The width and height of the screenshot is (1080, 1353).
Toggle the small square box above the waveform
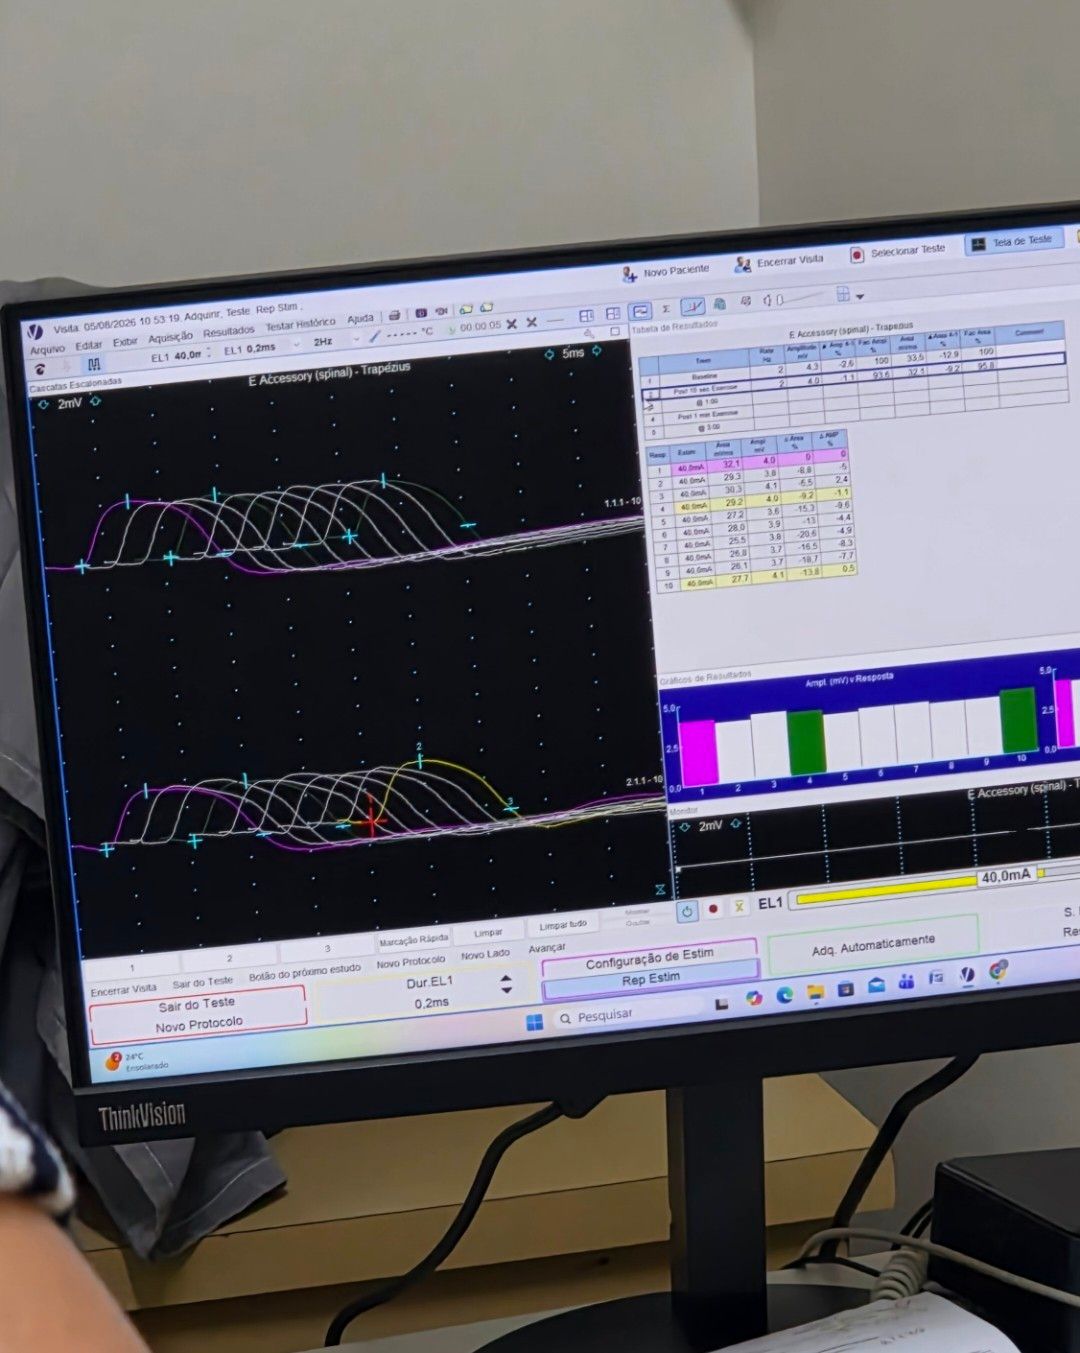pos(615,331)
